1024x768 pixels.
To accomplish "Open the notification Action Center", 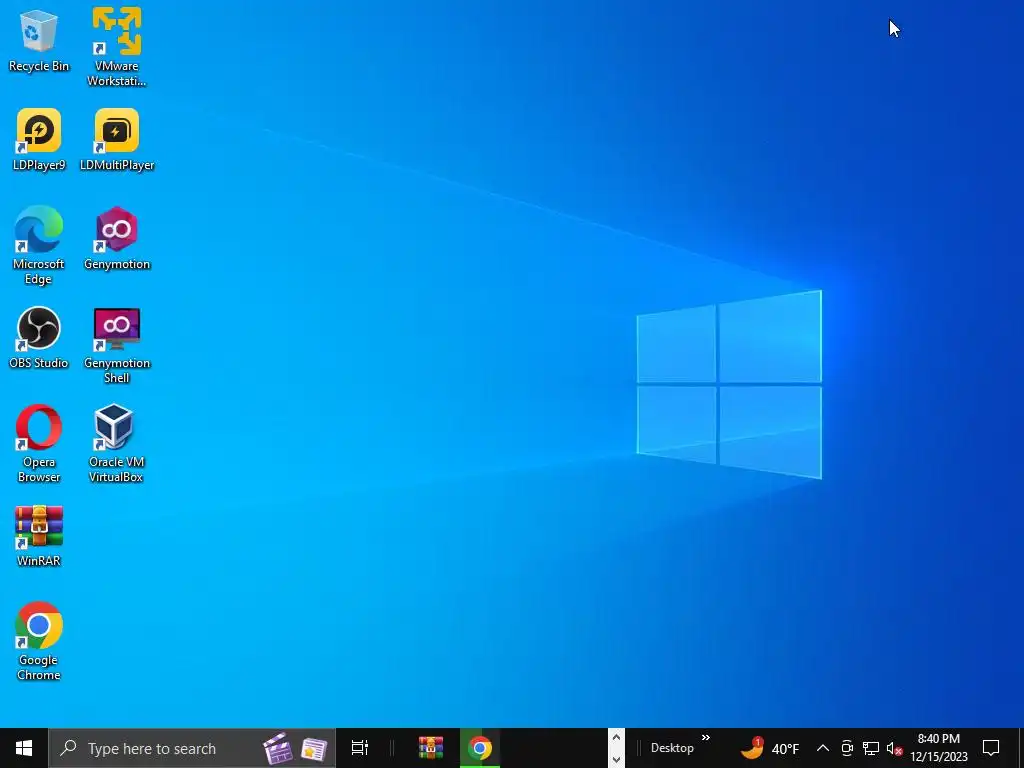I will coord(991,748).
